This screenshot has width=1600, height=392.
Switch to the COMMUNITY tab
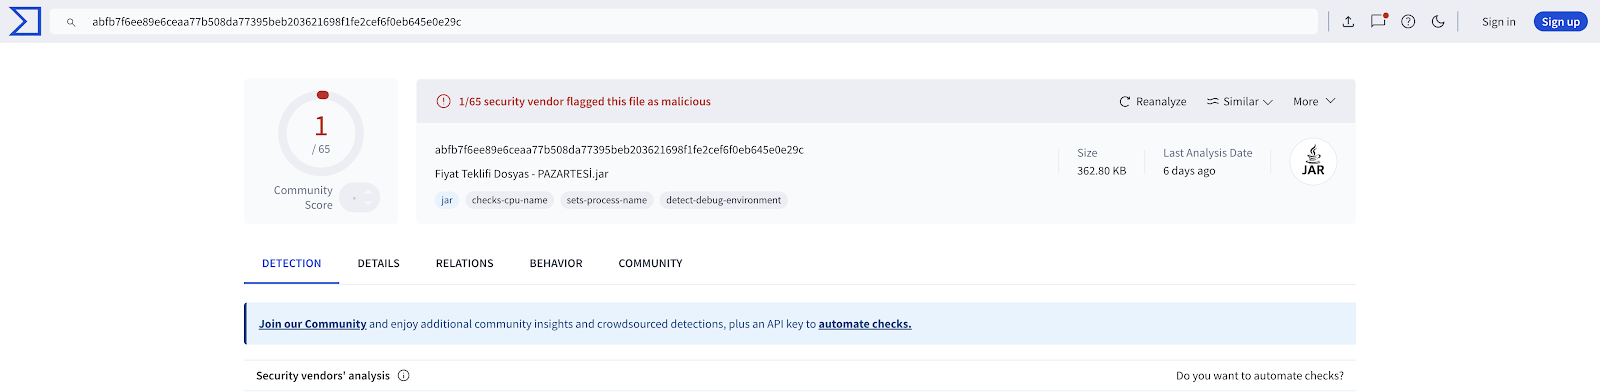click(x=650, y=264)
